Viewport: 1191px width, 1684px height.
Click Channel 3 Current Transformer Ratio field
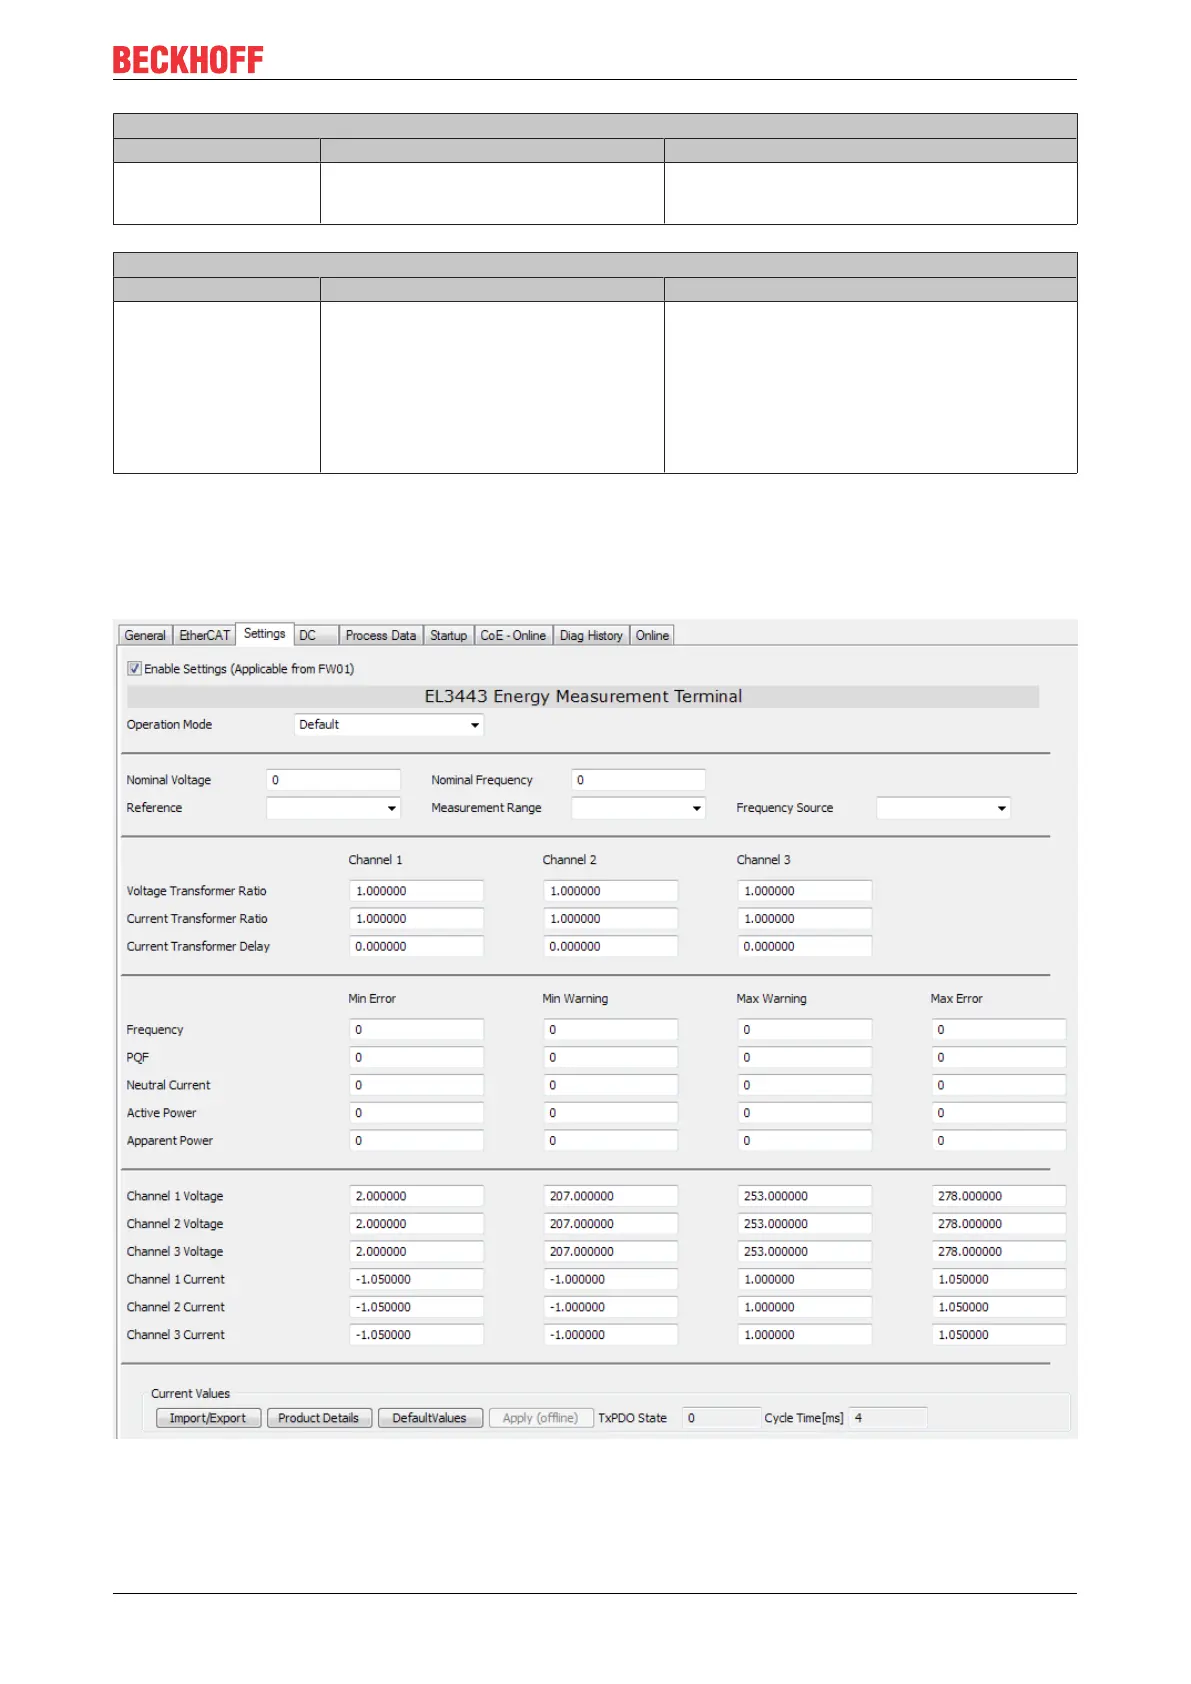tap(805, 918)
